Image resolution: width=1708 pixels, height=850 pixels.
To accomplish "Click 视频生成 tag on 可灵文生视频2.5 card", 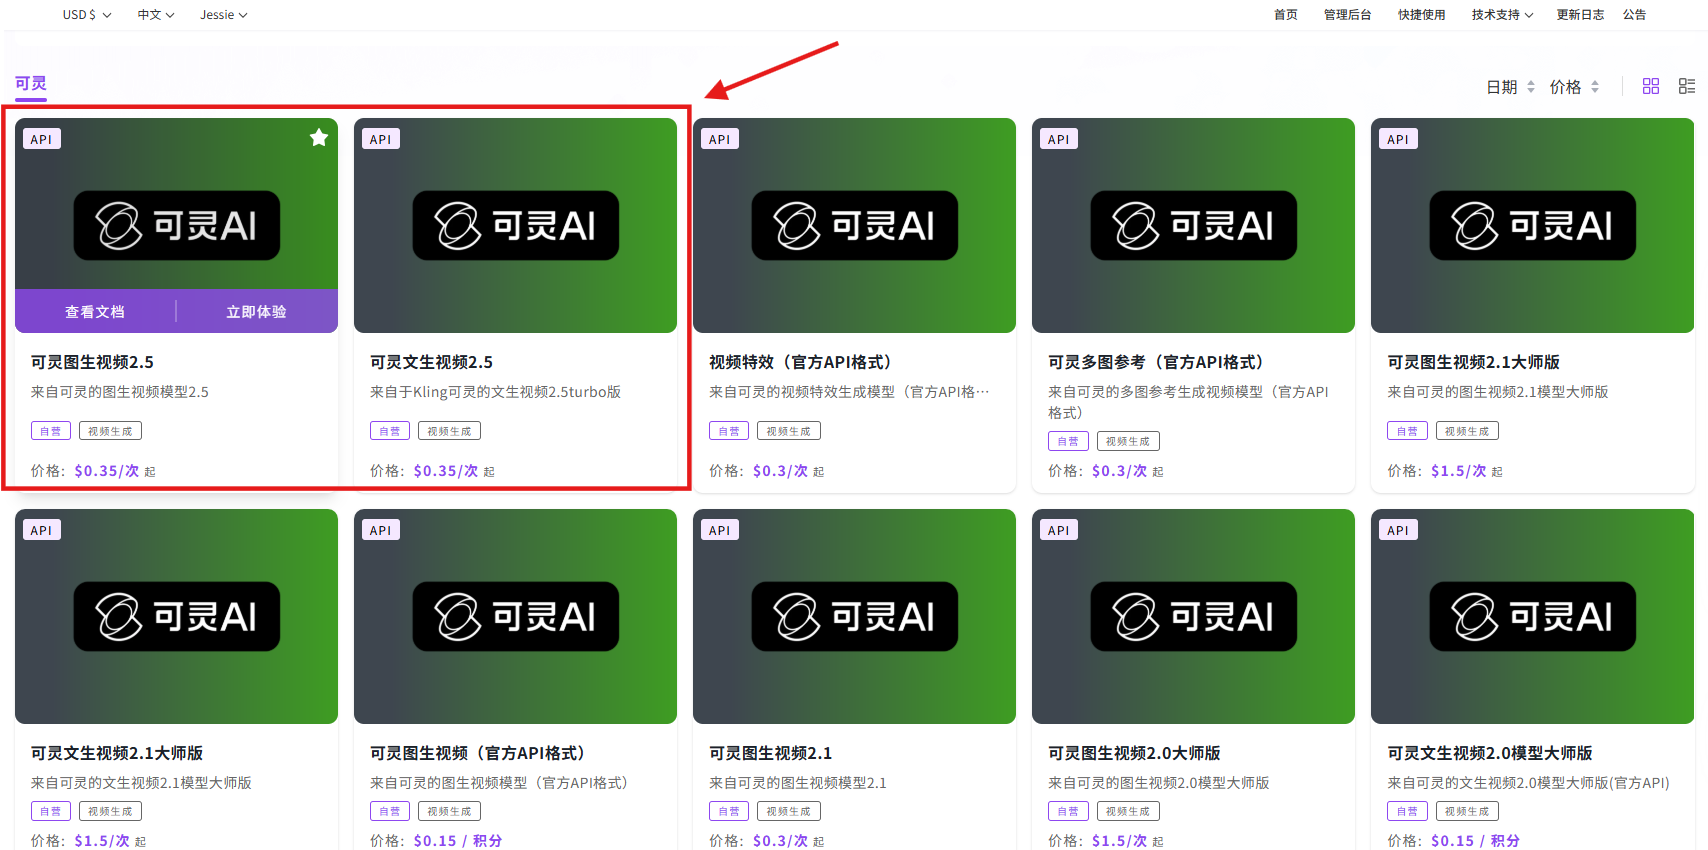I will click(x=449, y=431).
